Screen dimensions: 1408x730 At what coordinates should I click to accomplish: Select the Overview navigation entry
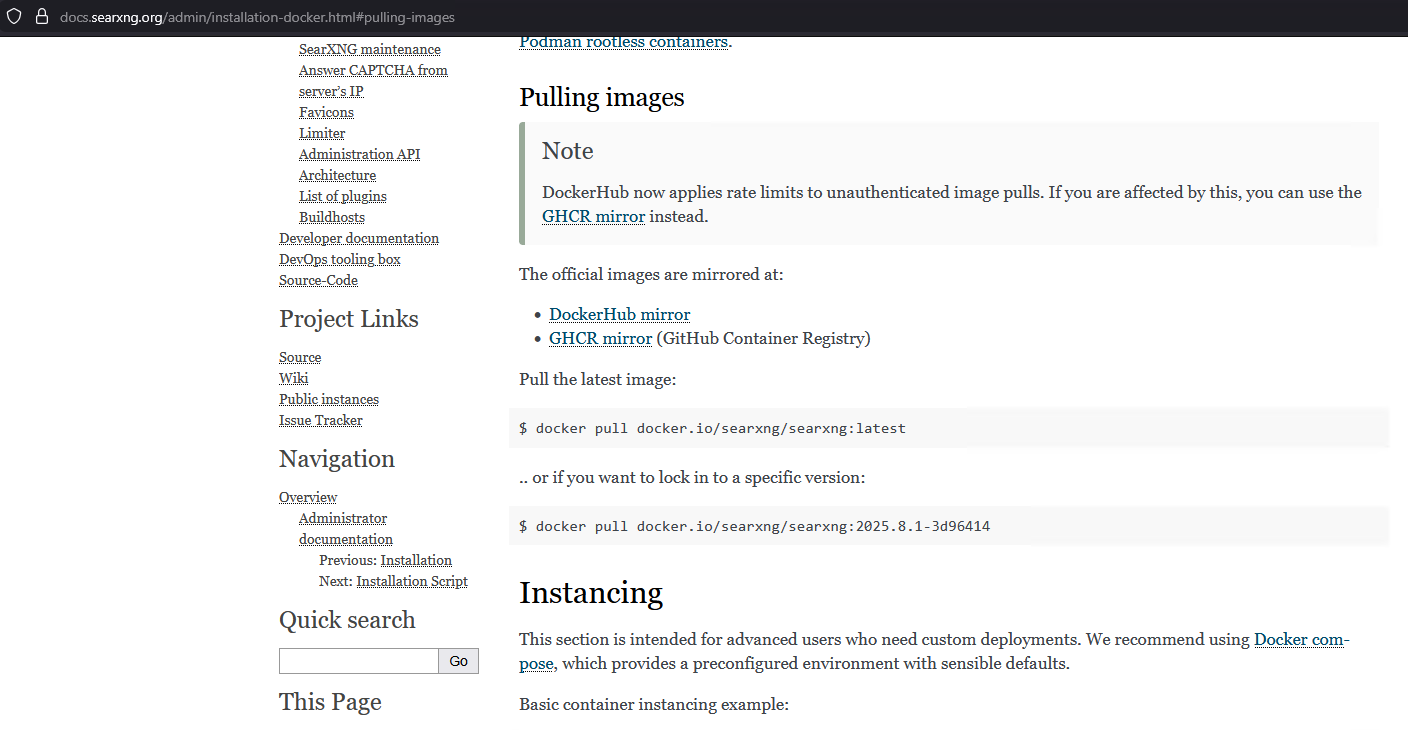(307, 497)
